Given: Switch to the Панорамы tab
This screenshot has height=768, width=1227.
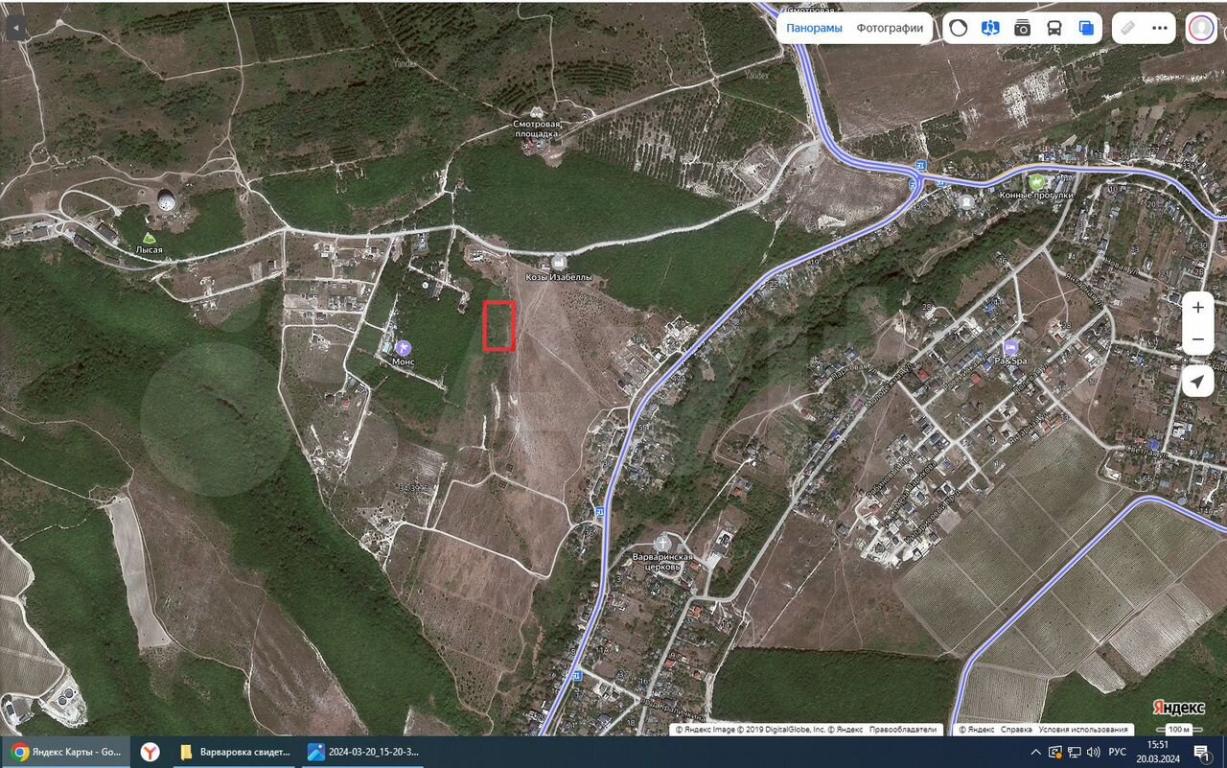Looking at the screenshot, I should 813,28.
